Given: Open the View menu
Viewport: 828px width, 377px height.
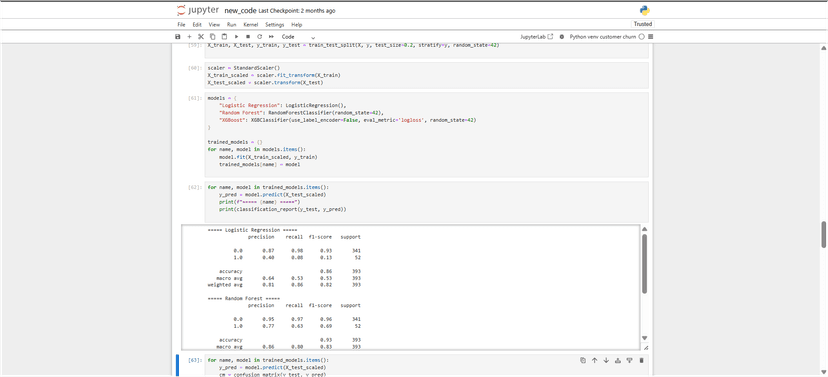Looking at the screenshot, I should 214,25.
